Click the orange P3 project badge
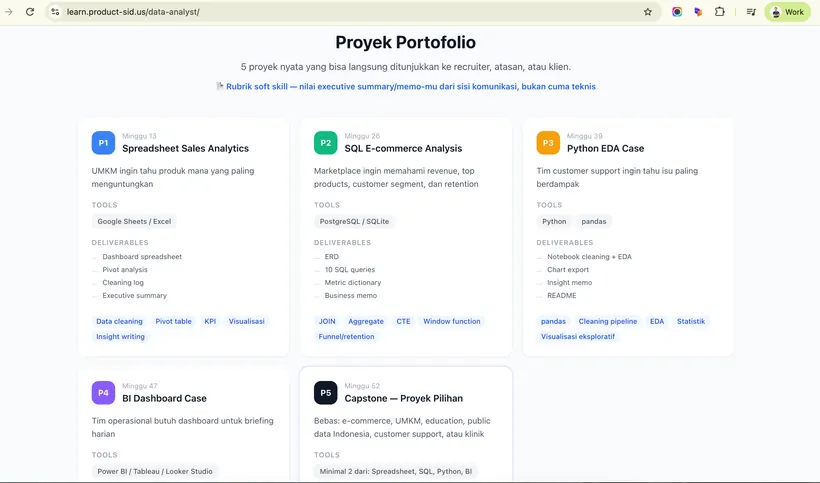The height and width of the screenshot is (483, 820). coord(548,143)
